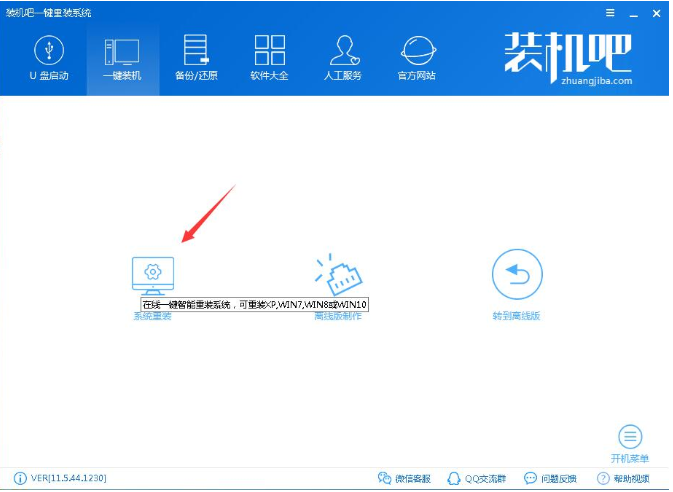This screenshot has width=673, height=492.
Task: Open 软件大全 software section
Action: click(270, 58)
